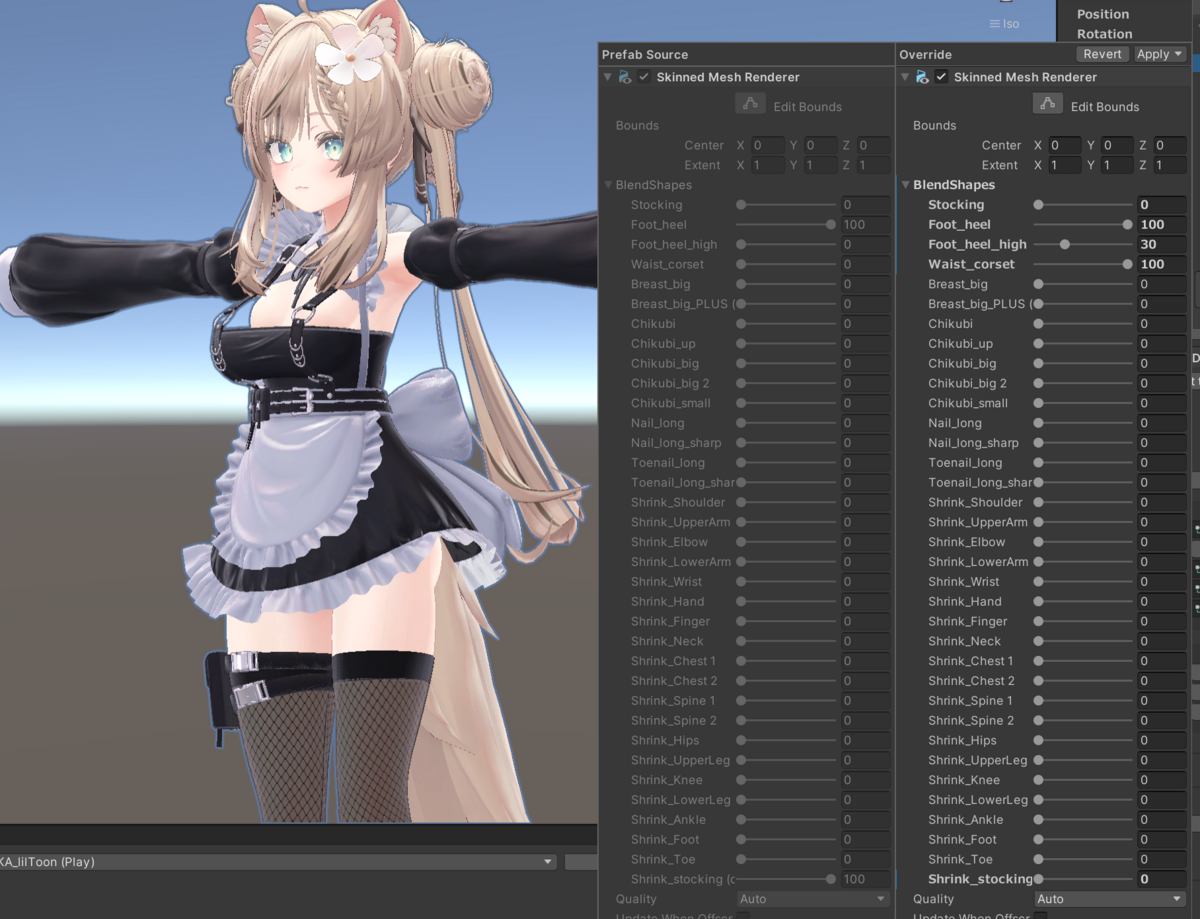
Task: Disable the Skinned Mesh Renderer checkbox in Override
Action: point(940,77)
